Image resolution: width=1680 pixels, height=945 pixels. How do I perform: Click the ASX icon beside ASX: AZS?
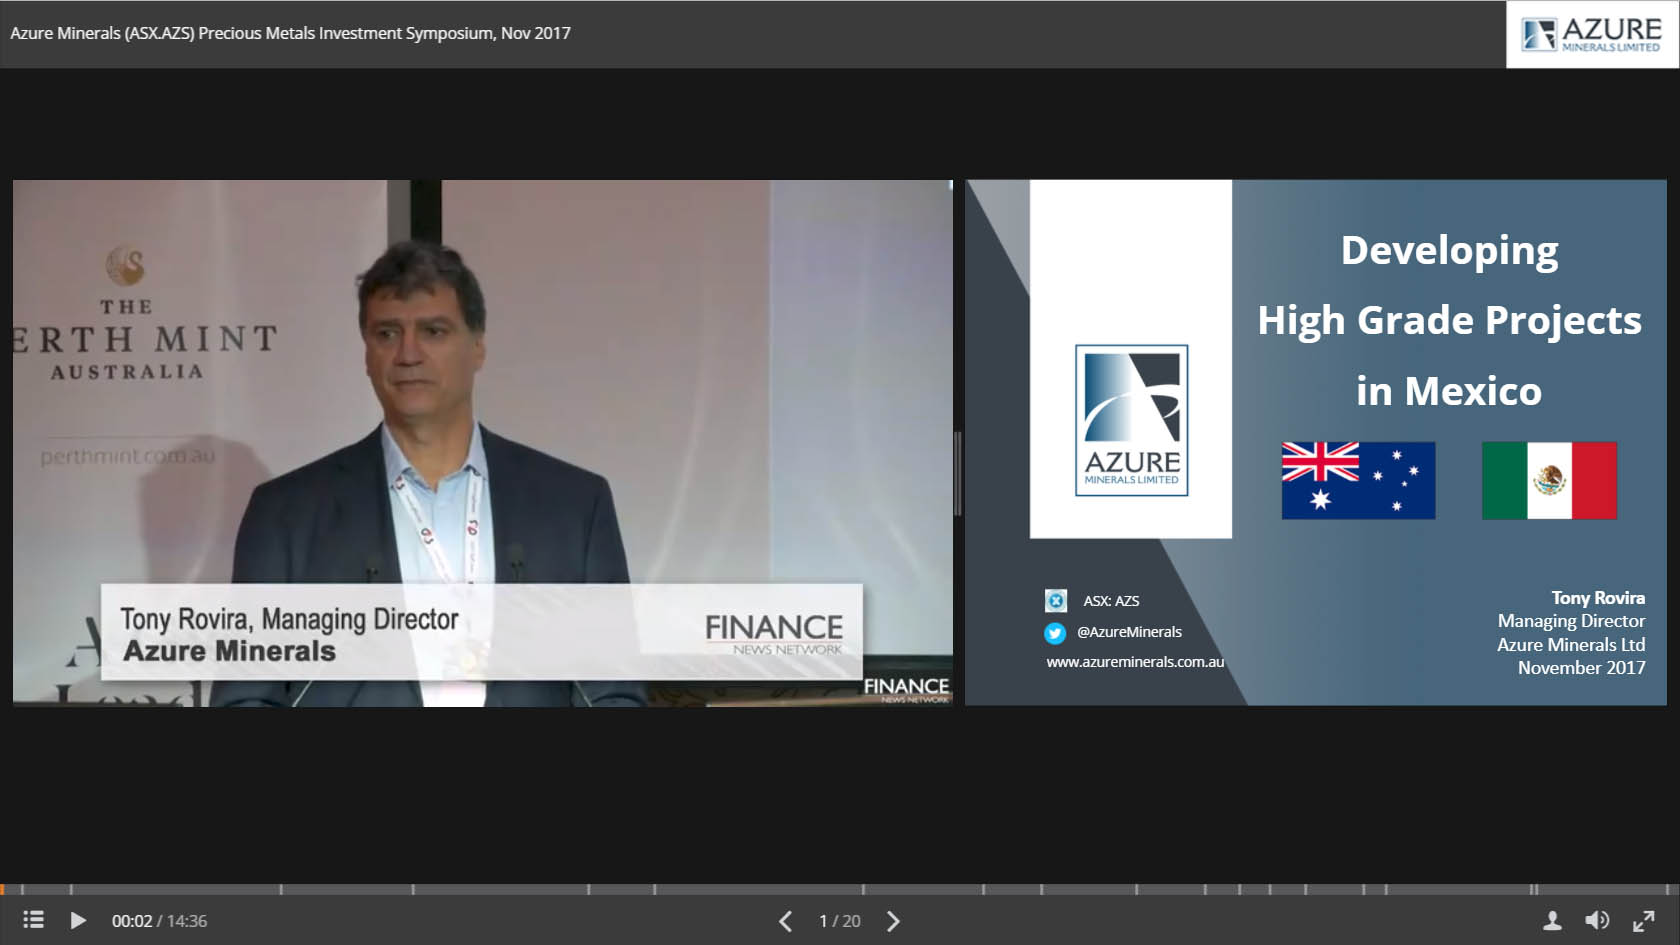pyautogui.click(x=1055, y=600)
